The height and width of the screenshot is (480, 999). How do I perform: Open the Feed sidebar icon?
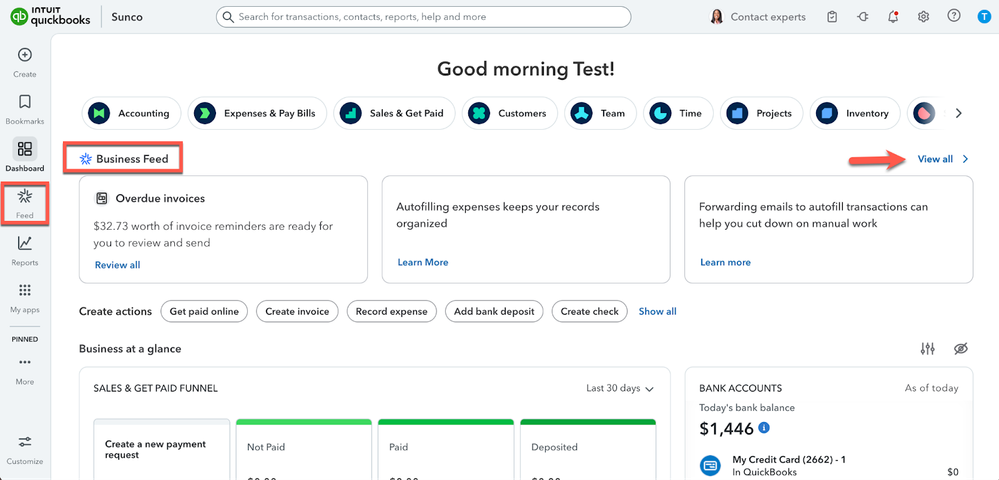click(25, 195)
